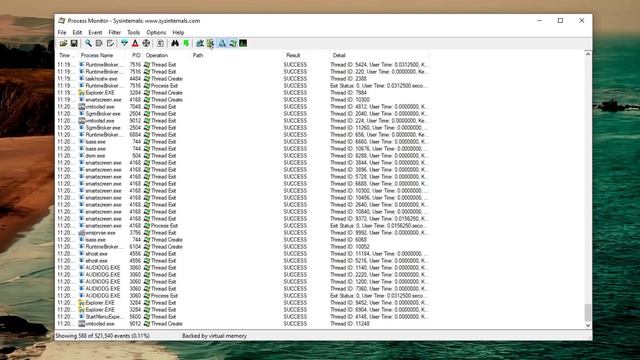This screenshot has height=360, width=640.
Task: Open the File menu
Action: click(62, 32)
